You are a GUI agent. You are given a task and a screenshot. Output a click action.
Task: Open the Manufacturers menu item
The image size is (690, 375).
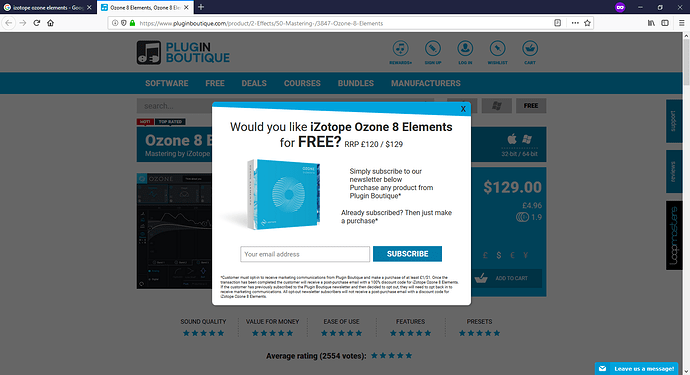[x=426, y=83]
